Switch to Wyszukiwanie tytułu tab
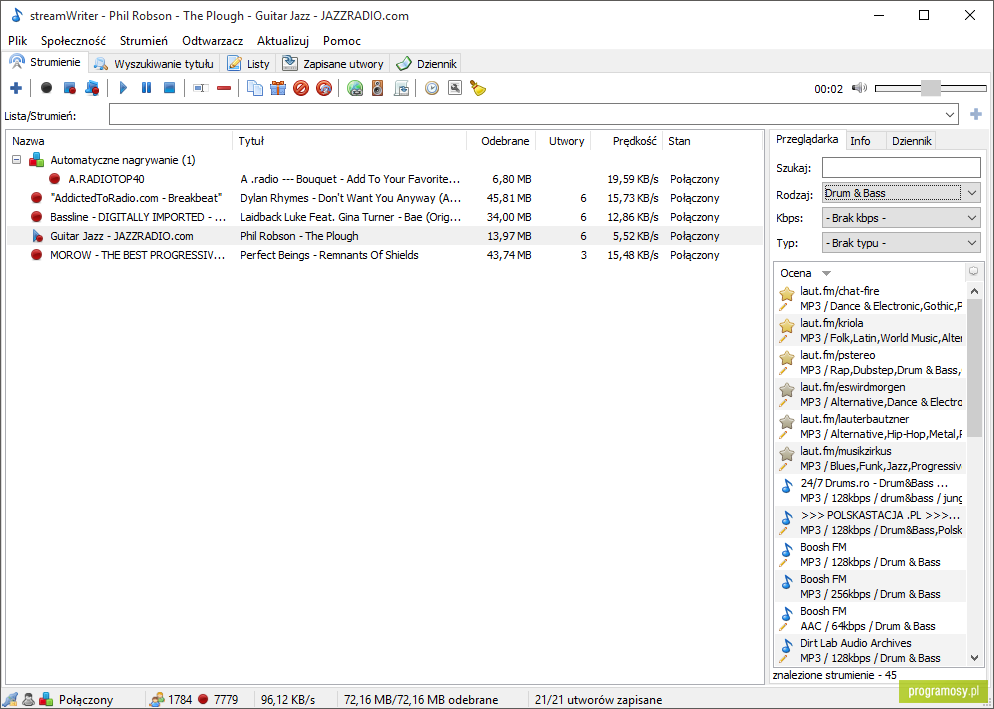This screenshot has height=709, width=994. tap(154, 63)
